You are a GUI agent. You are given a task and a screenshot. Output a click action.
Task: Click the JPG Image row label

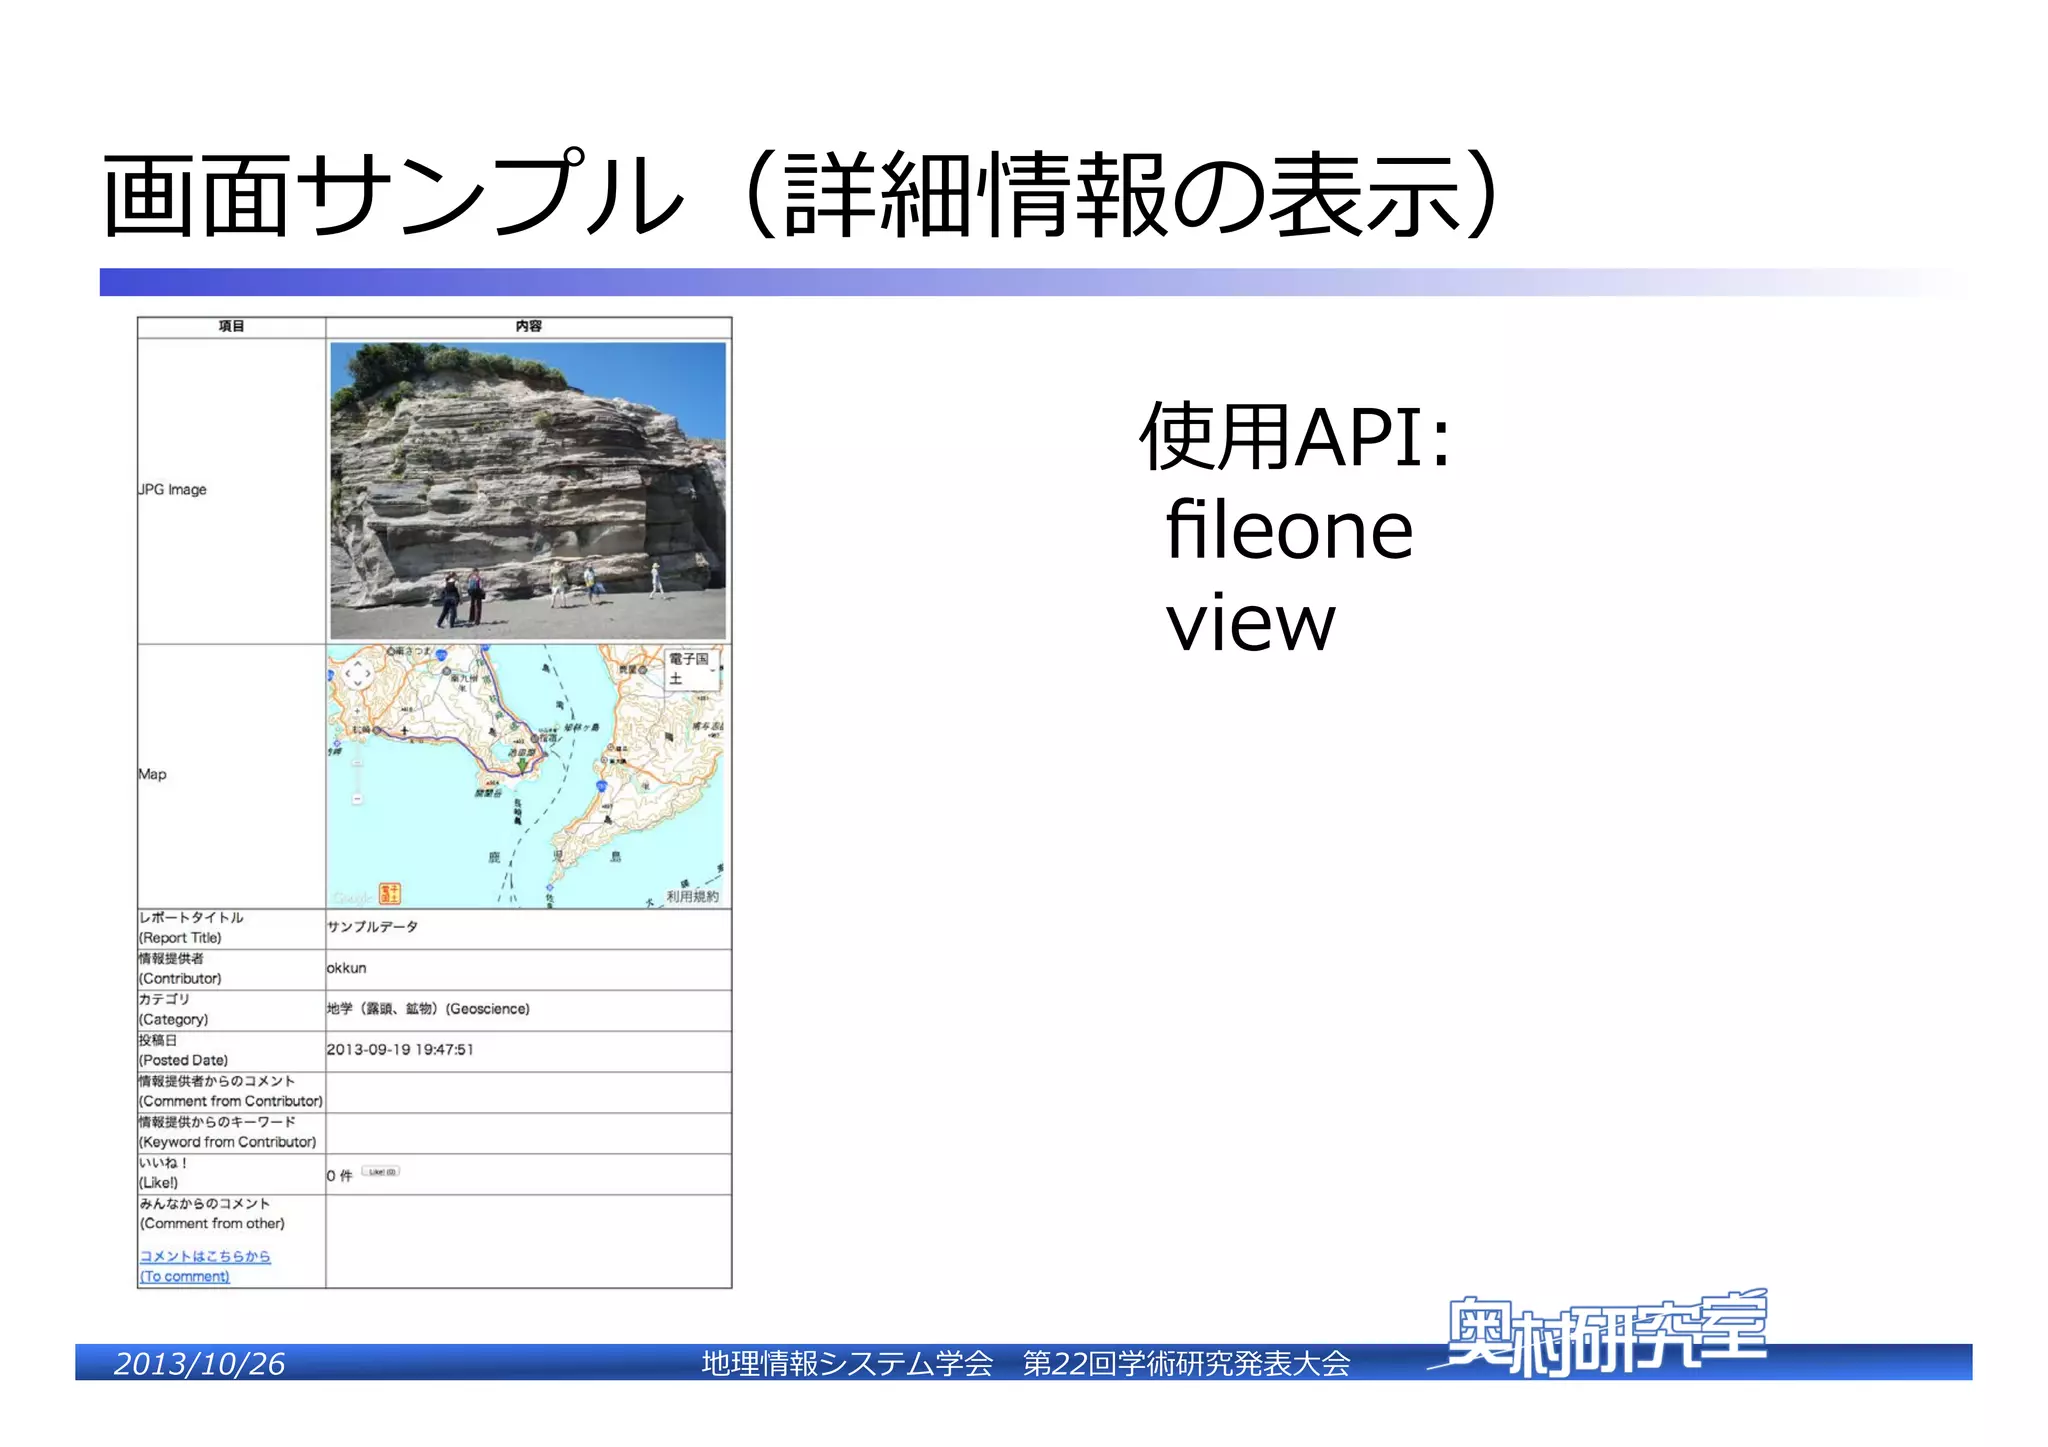click(x=172, y=489)
